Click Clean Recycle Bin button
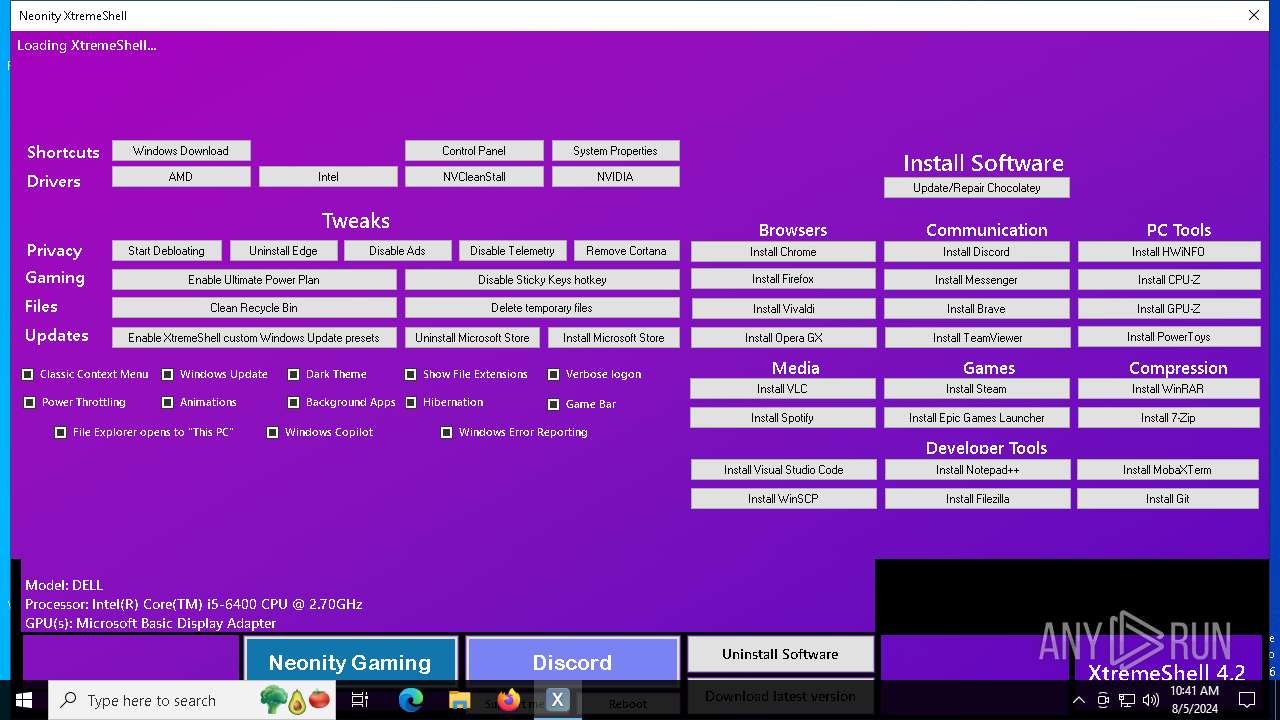1280x720 pixels. pos(254,308)
